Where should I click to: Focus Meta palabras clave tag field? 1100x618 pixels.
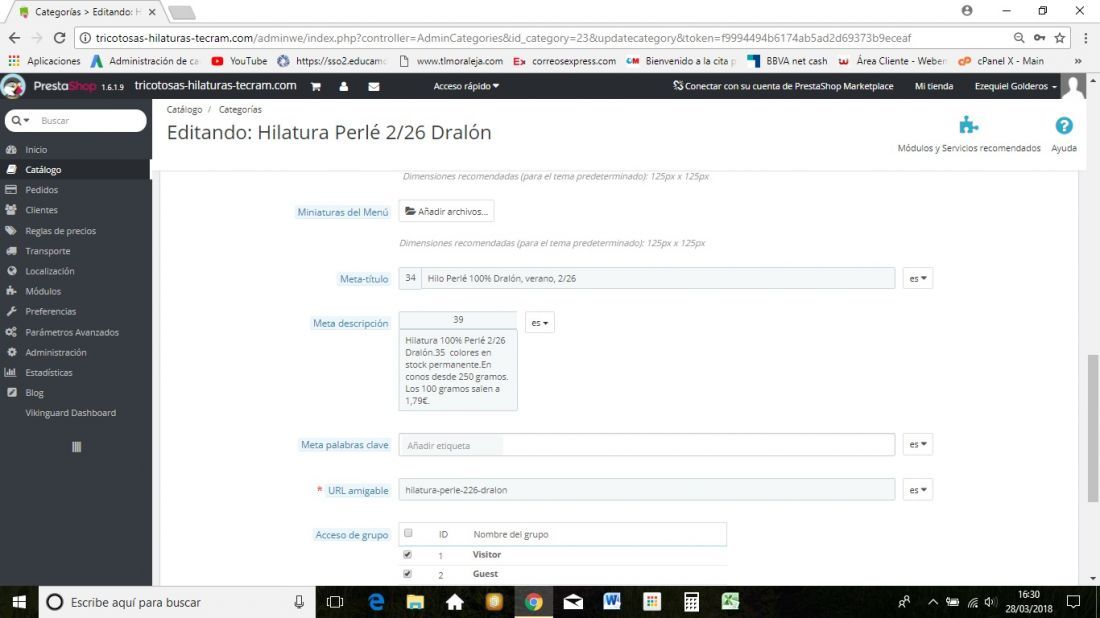pos(647,445)
